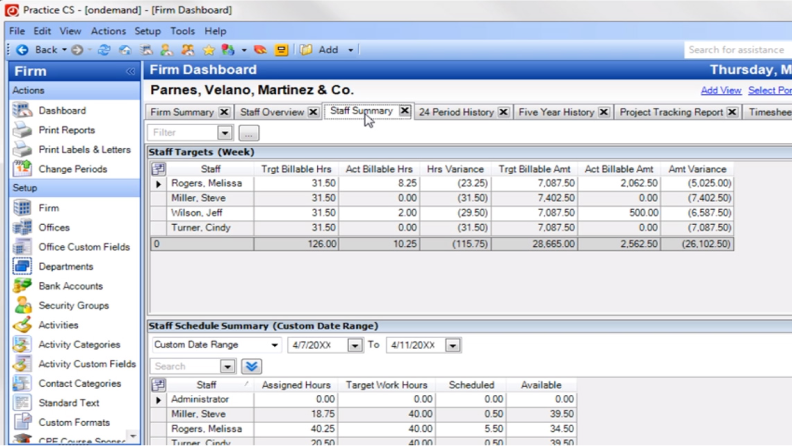Open the 4/7/20XX start date picker

[354, 346]
